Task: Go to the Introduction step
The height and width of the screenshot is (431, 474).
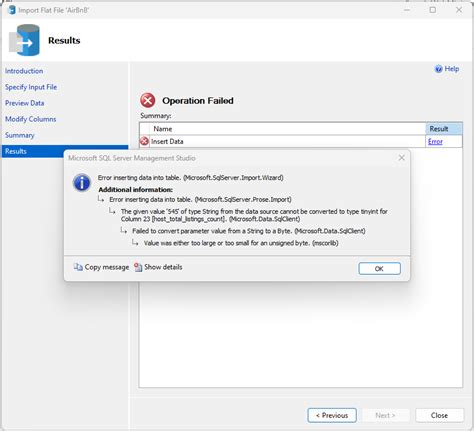Action: [x=24, y=71]
